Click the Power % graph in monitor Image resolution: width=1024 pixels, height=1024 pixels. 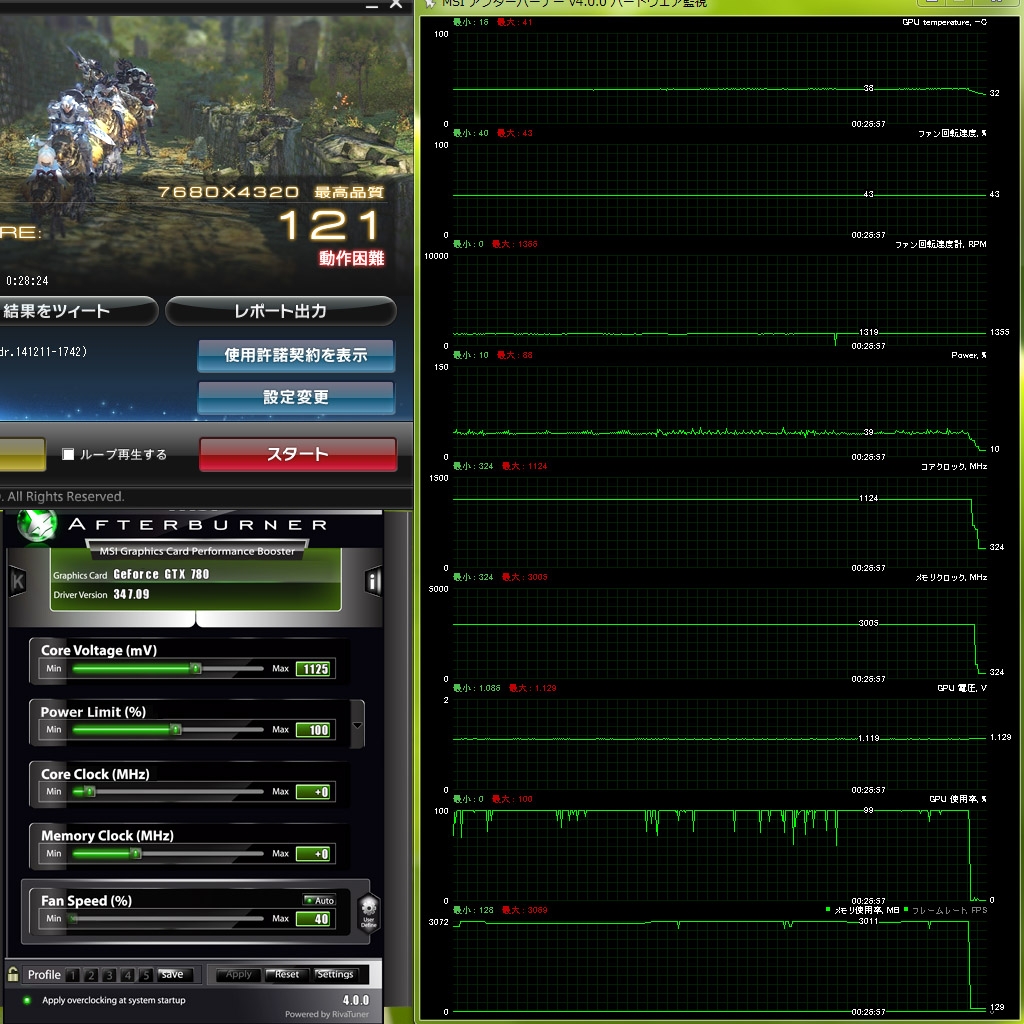(719, 411)
